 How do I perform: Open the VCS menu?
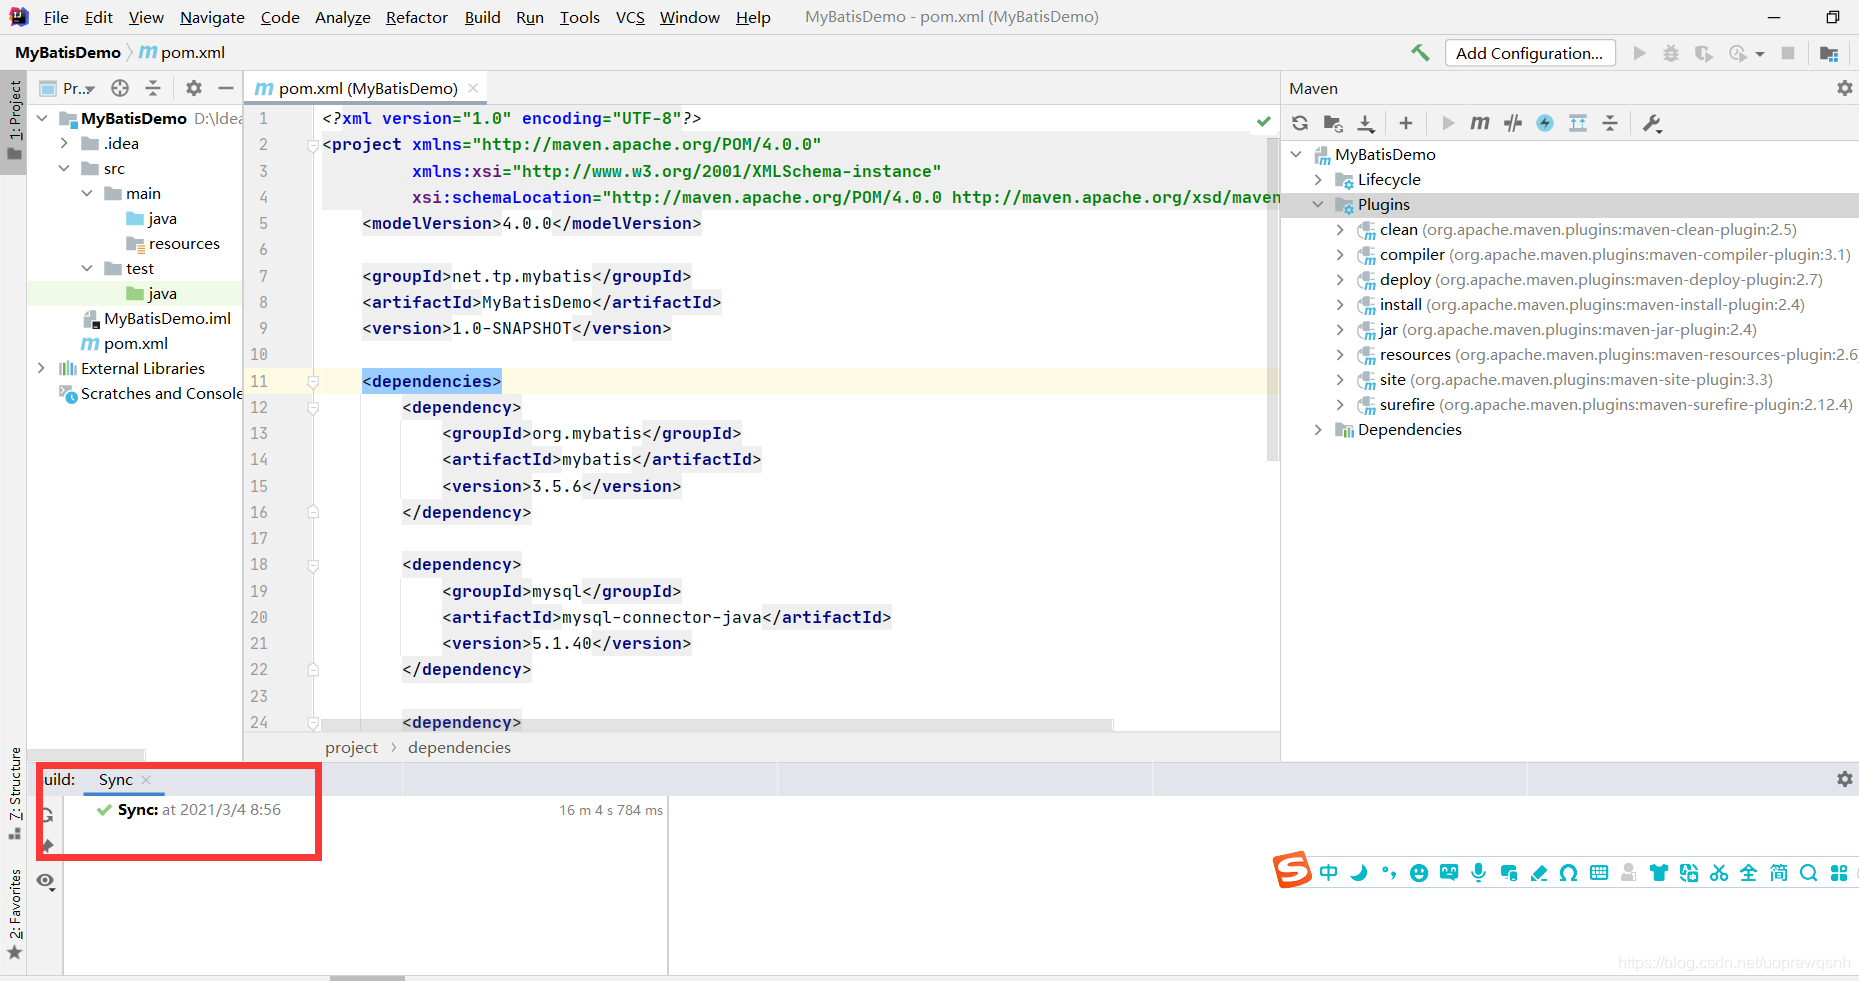(x=630, y=17)
